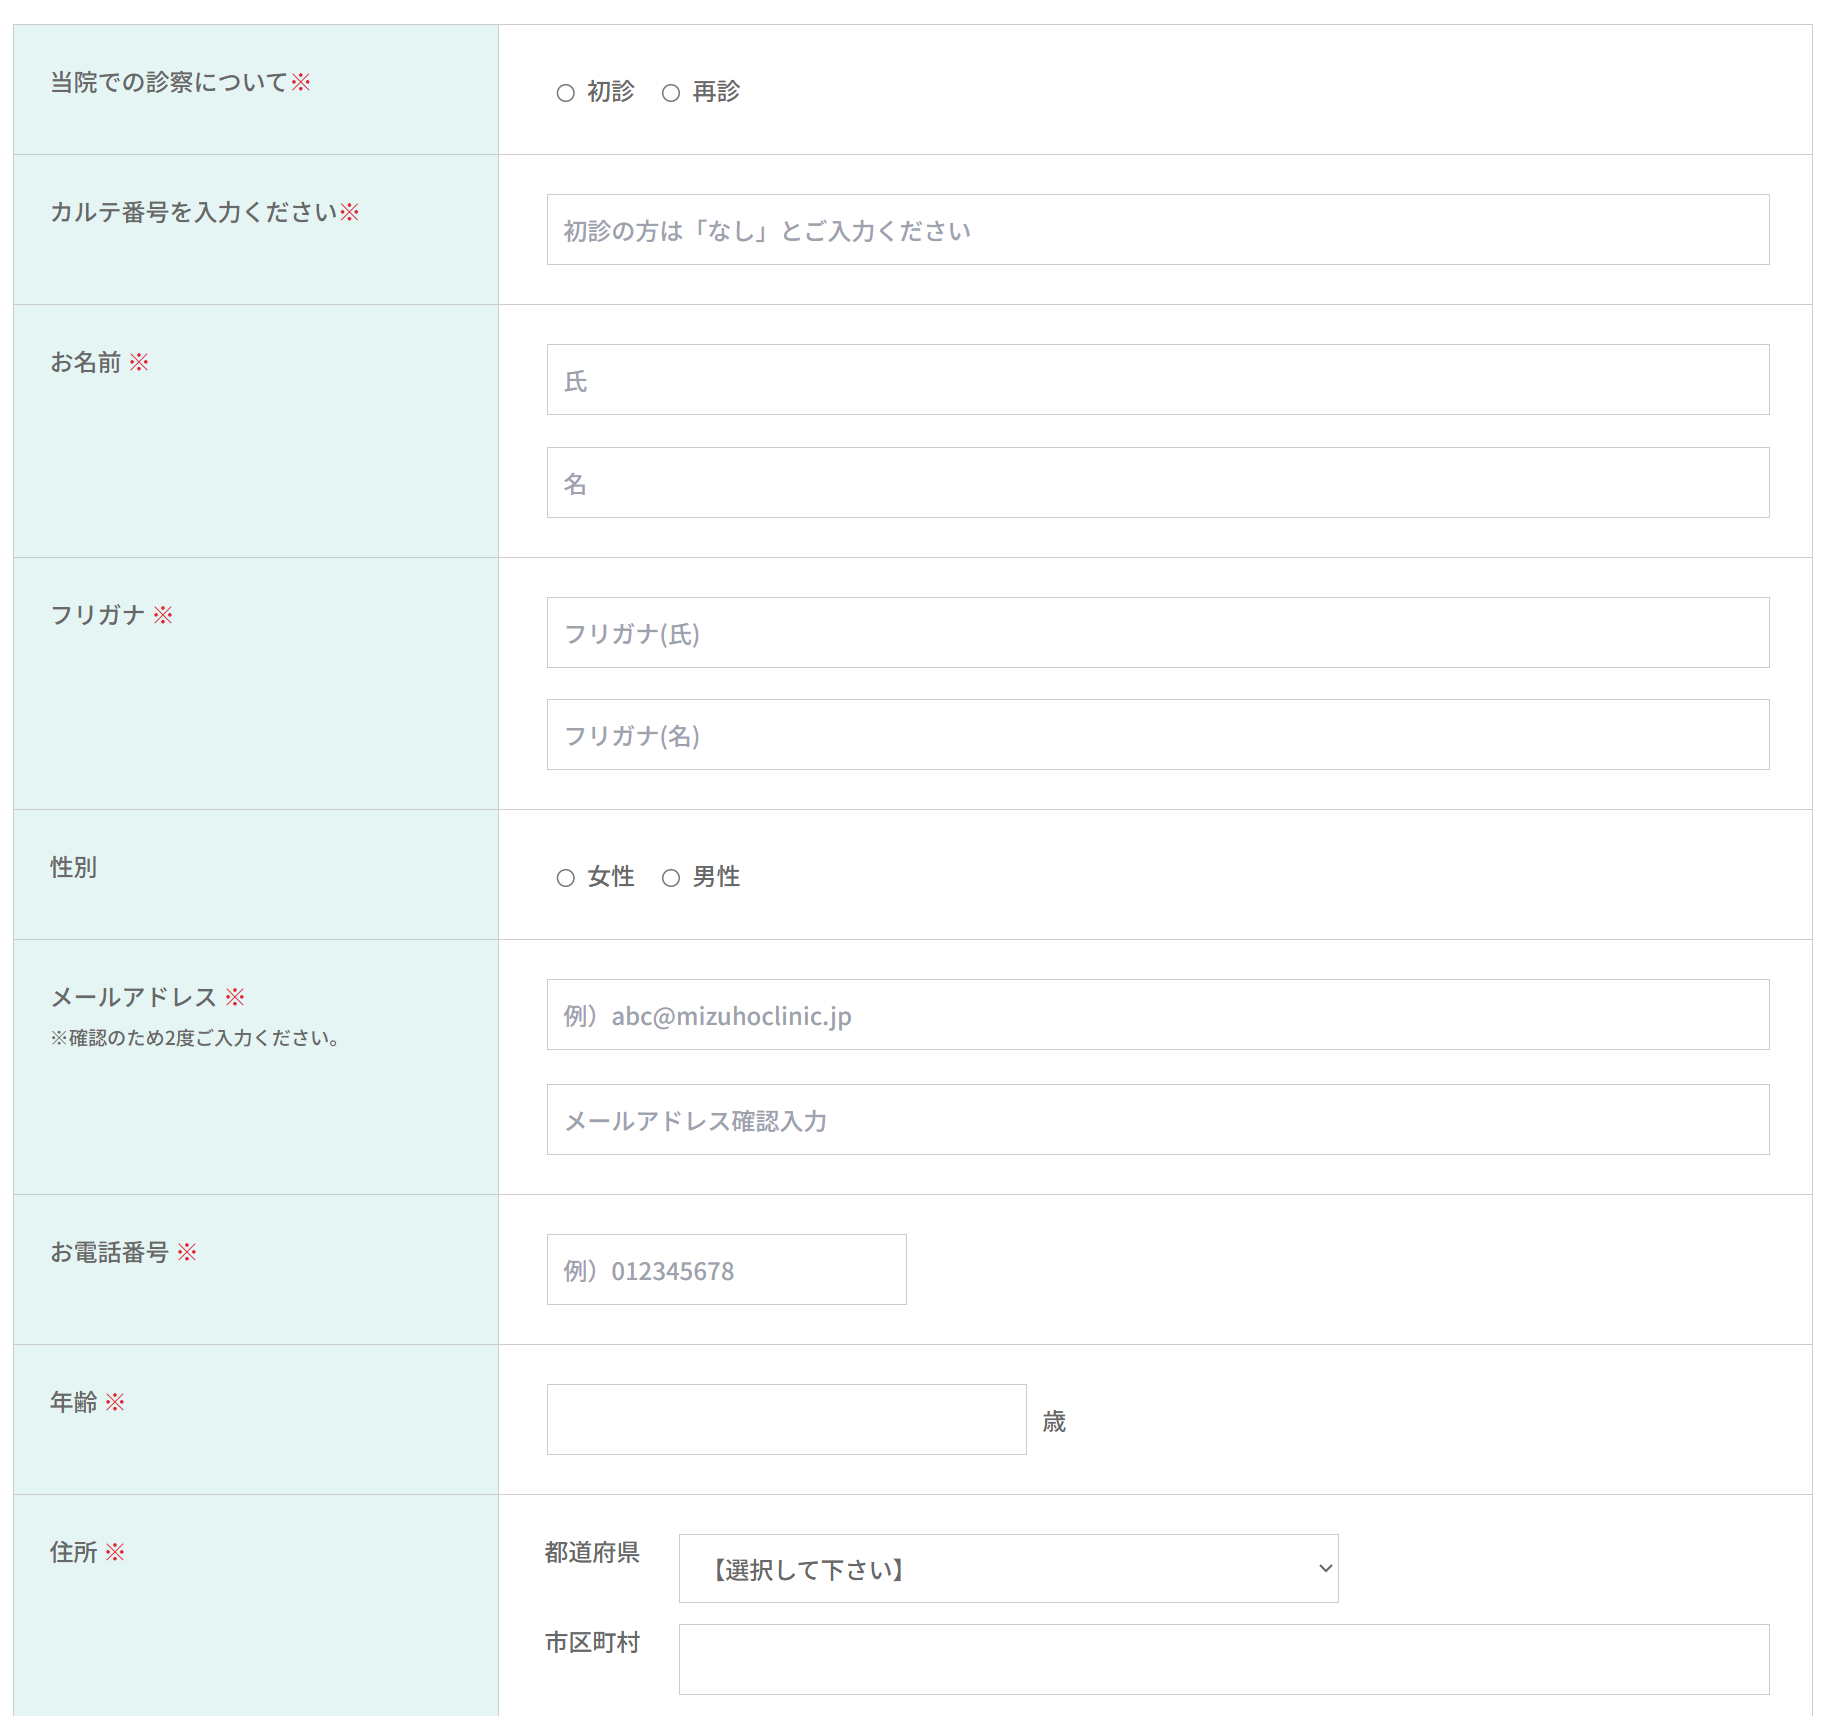Viewport: 1843px width, 1716px height.
Task: Click the age input box before 歳
Action: pyautogui.click(x=786, y=1420)
